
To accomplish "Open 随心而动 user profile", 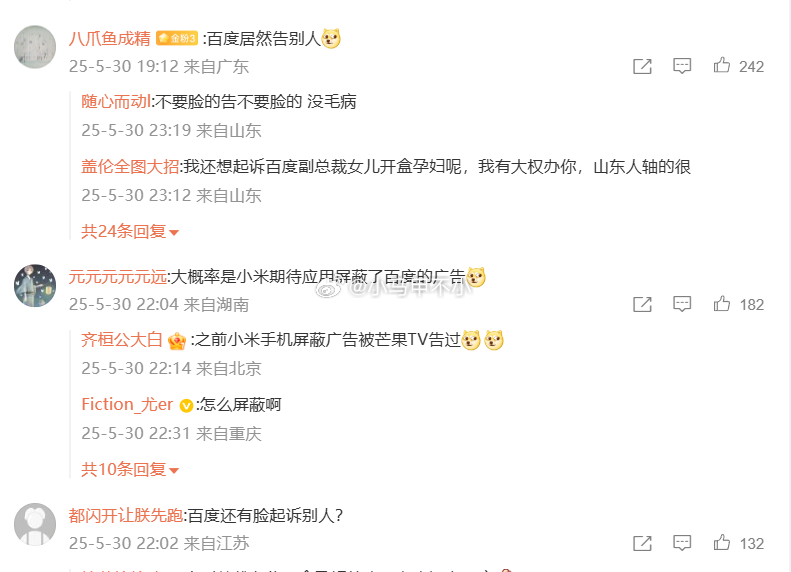I will 116,102.
